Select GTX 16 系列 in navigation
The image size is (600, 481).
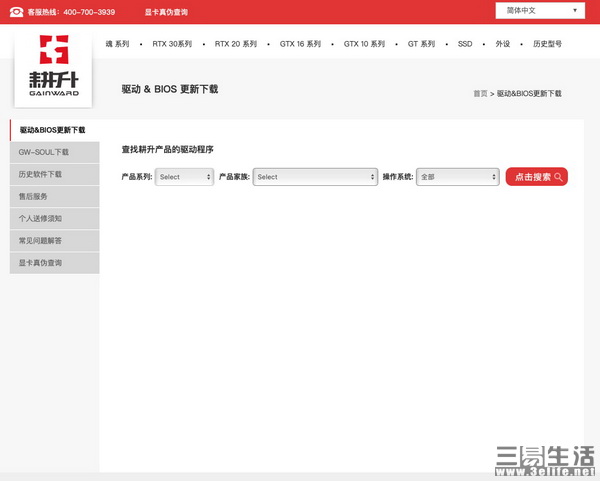coord(300,44)
